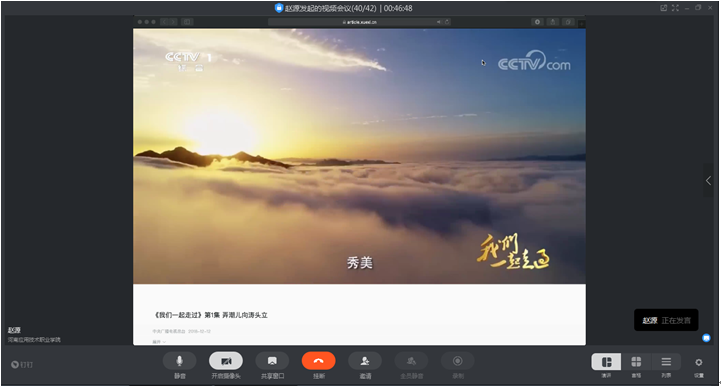Viewport: 721px width, 389px height.
Task: Click the pop-out window icon in title bar
Action: click(x=664, y=8)
